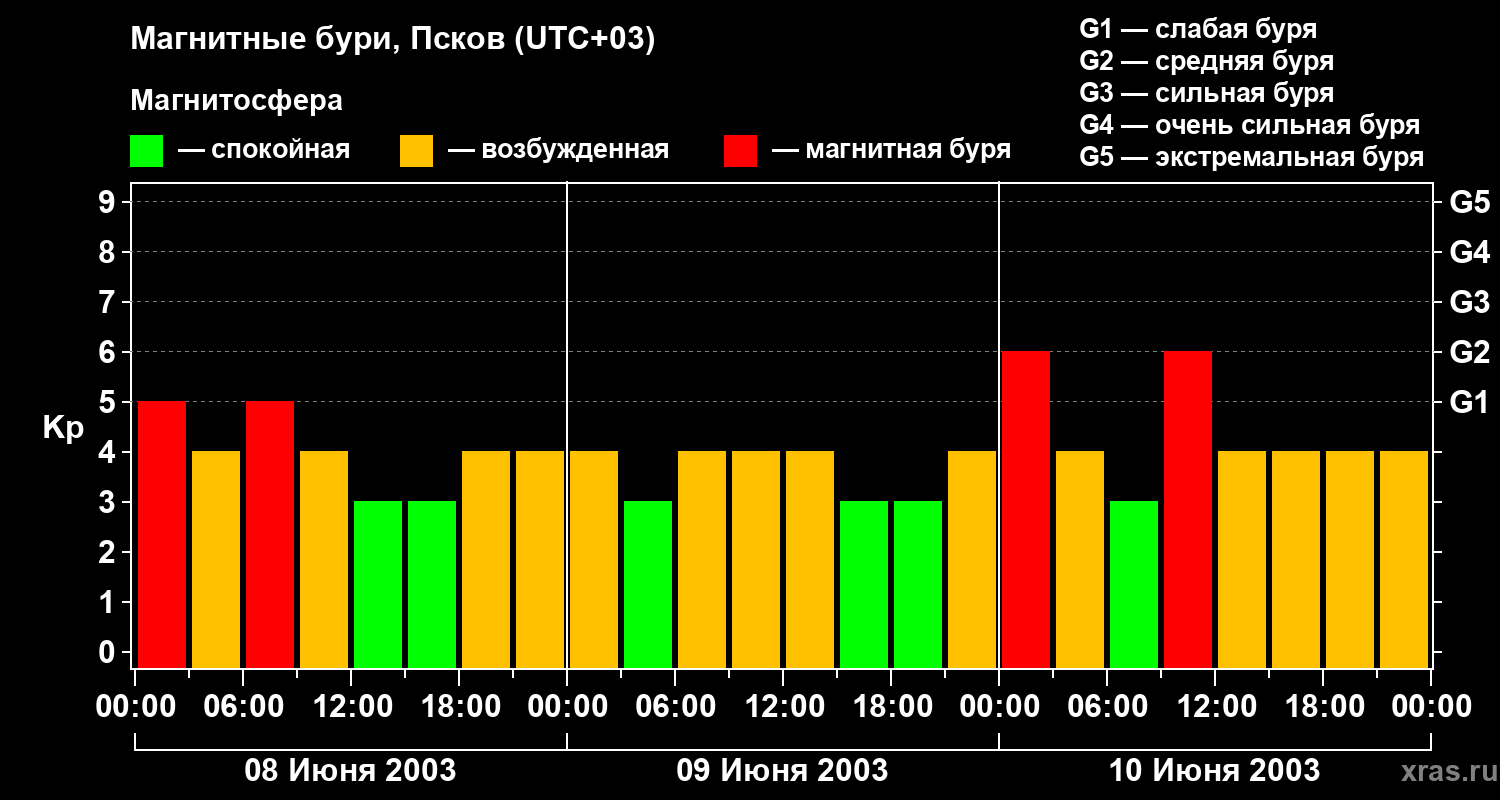Select the red 09:00–12:00 bar on 10 Июня
This screenshot has width=1500, height=800.
coord(1188,509)
